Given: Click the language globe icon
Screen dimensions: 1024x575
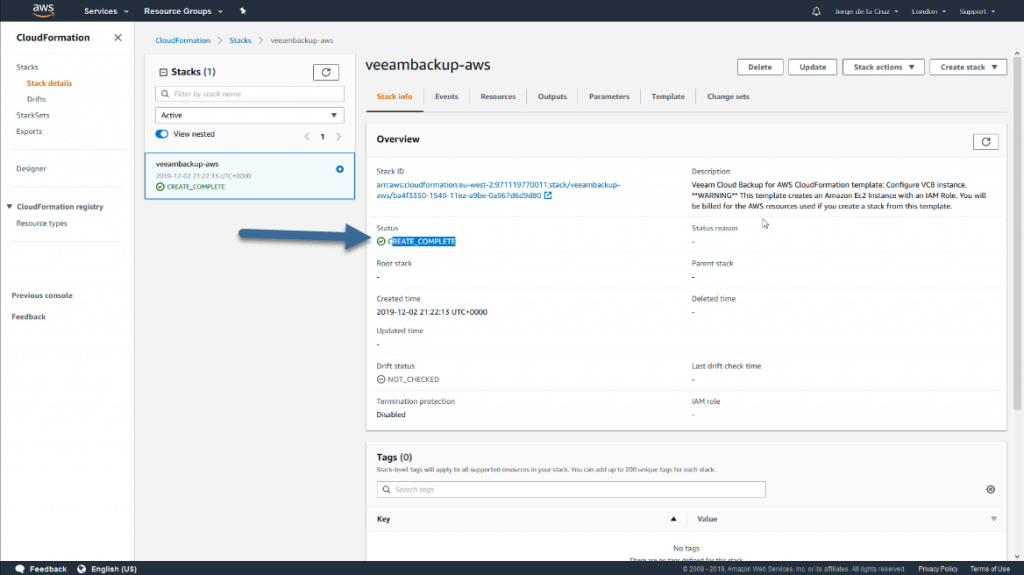Looking at the screenshot, I should 82,568.
